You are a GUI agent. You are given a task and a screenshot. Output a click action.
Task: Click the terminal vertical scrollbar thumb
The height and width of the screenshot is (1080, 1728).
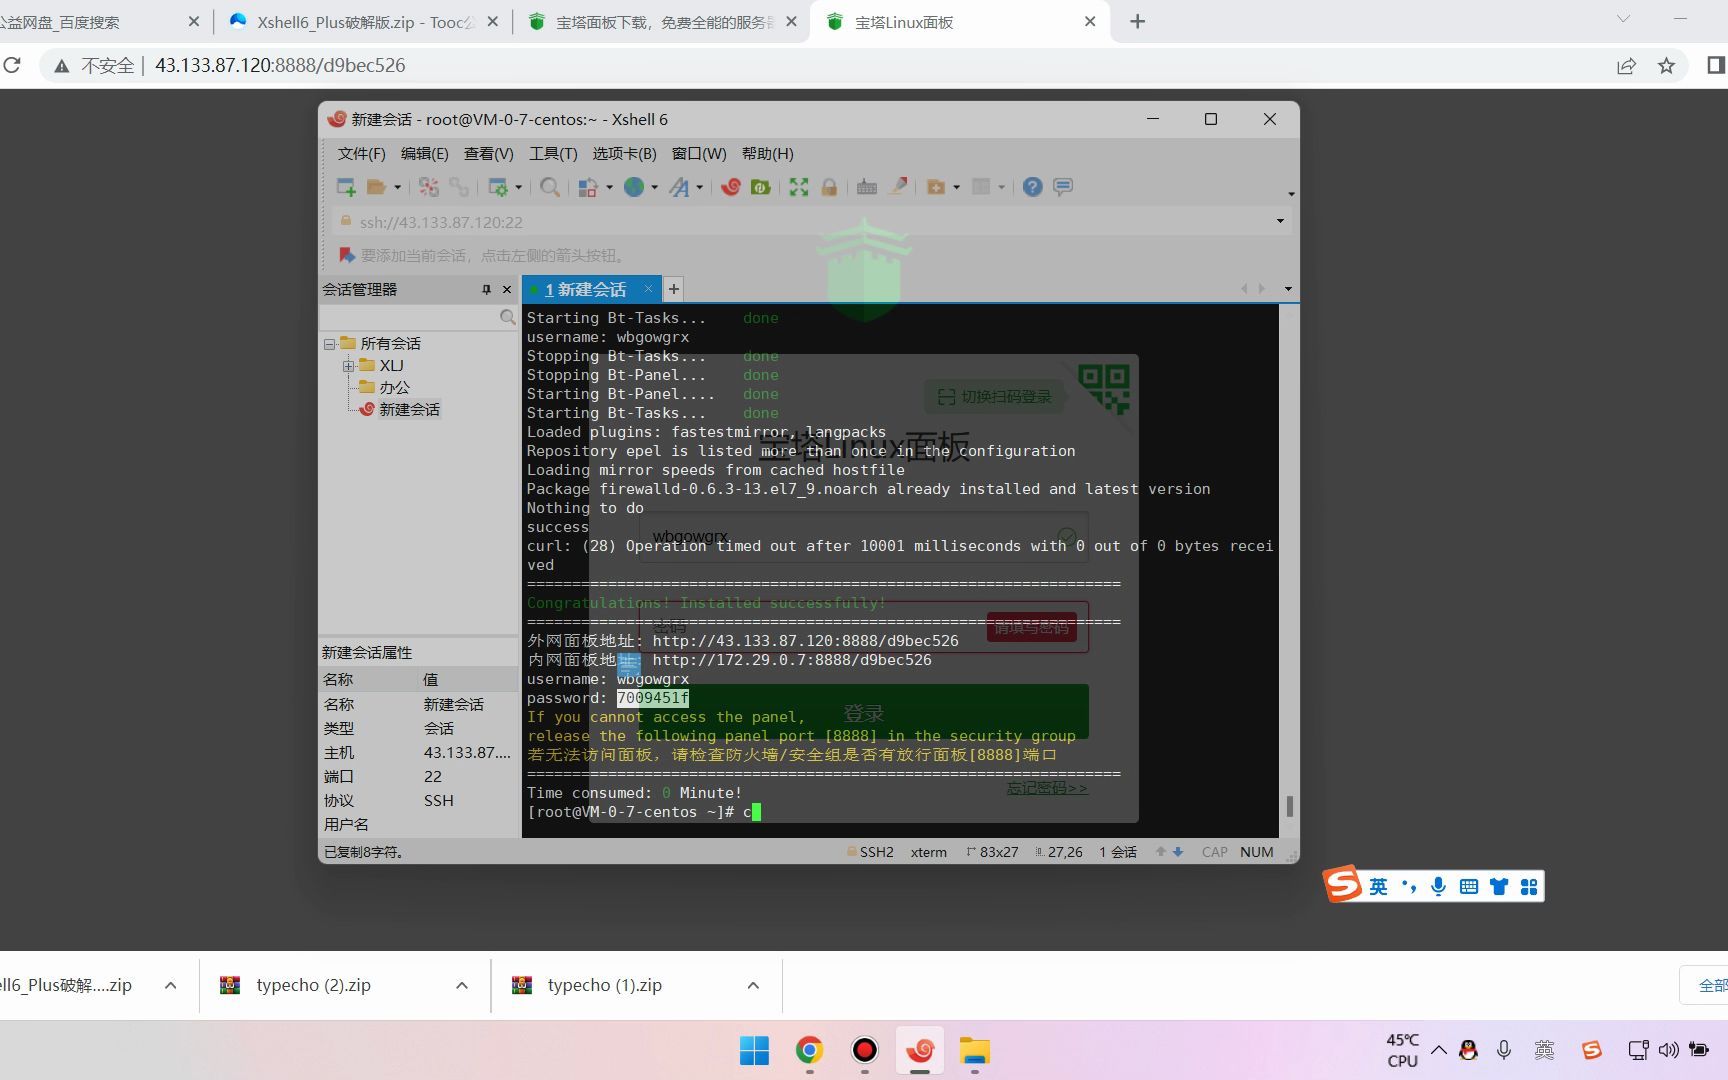[1289, 806]
